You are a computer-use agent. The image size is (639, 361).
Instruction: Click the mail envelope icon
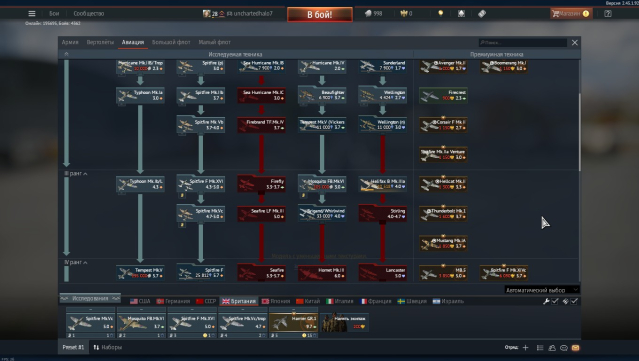tap(575, 348)
